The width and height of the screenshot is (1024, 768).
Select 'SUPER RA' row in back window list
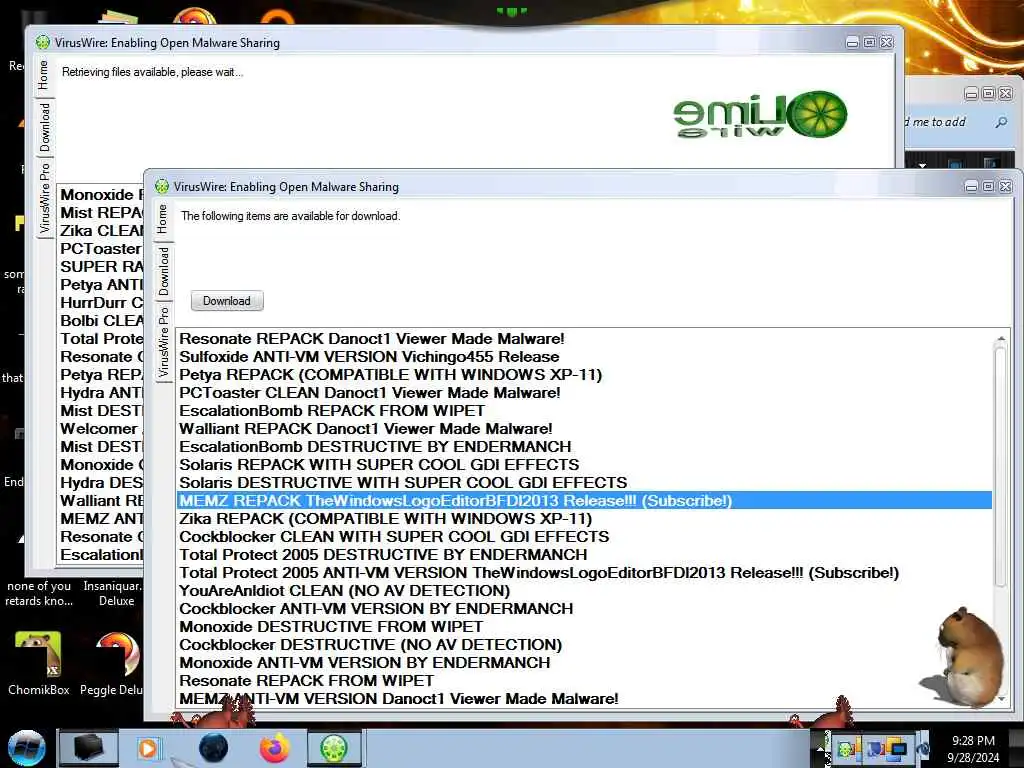101,267
